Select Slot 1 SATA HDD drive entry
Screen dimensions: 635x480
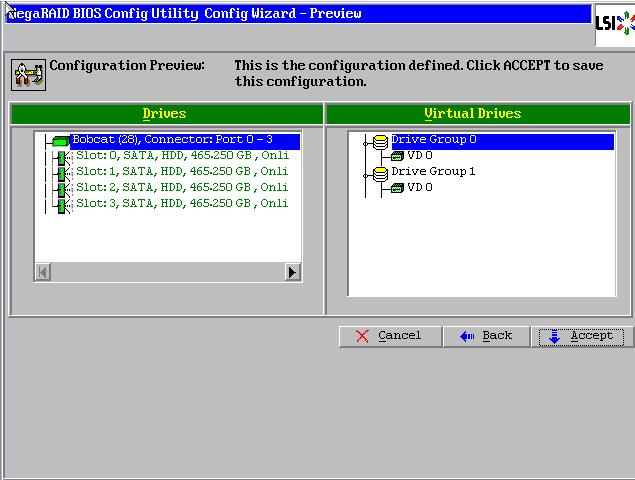tap(182, 171)
